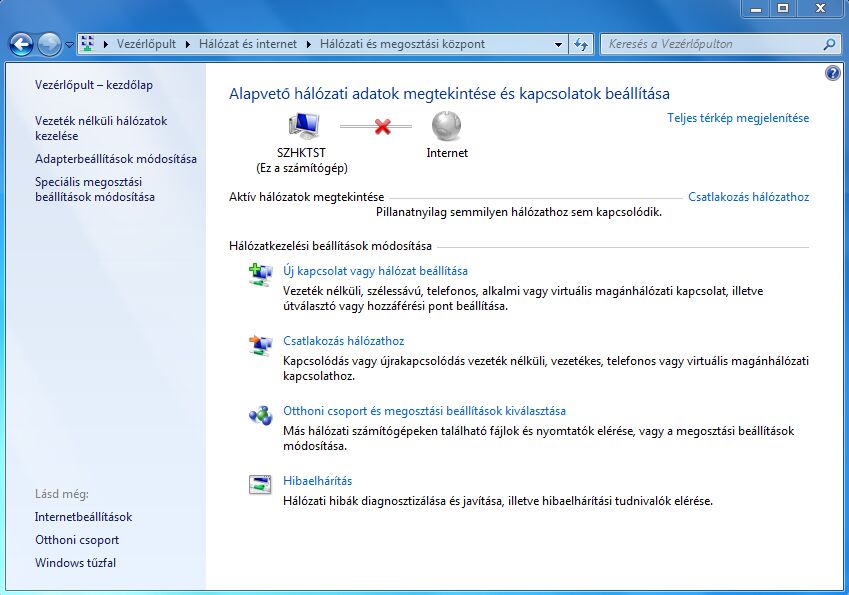849x595 pixels.
Task: Open Windows tűzfal link
Action: [75, 563]
